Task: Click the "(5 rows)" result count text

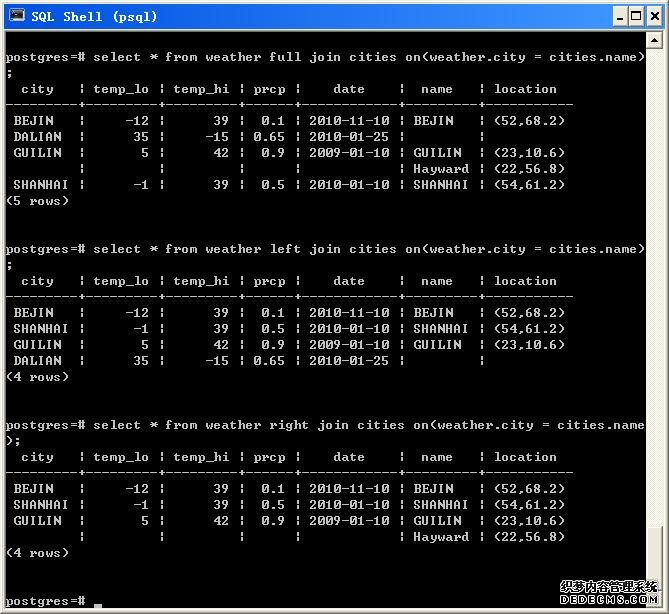Action: coord(38,201)
